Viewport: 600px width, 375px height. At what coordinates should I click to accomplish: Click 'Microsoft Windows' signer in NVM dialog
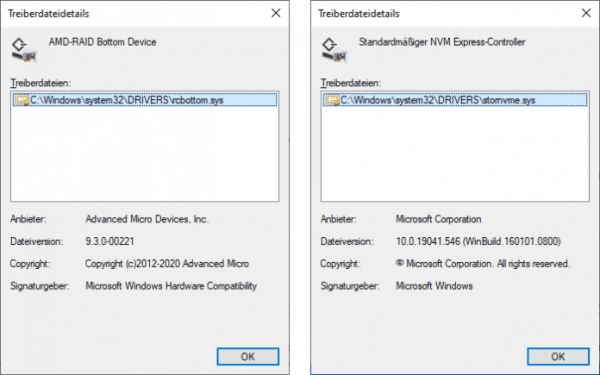pyautogui.click(x=434, y=286)
